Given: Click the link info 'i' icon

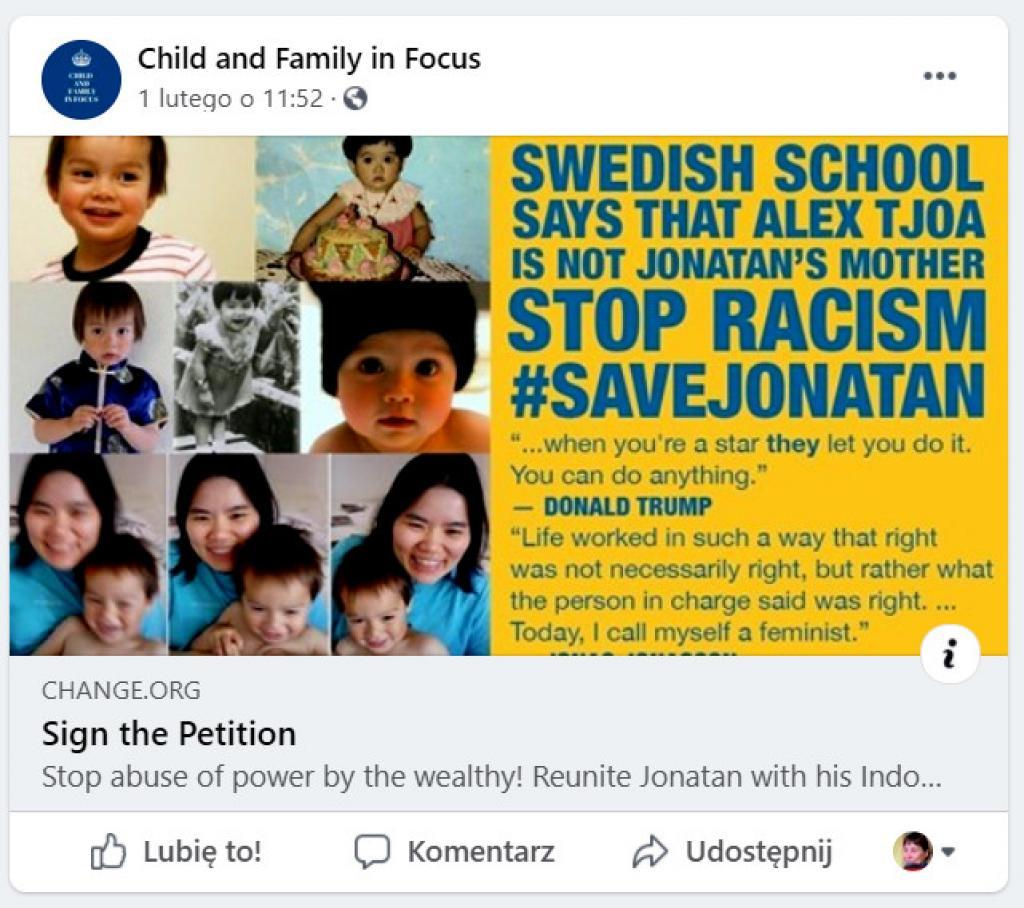Looking at the screenshot, I should pyautogui.click(x=949, y=655).
